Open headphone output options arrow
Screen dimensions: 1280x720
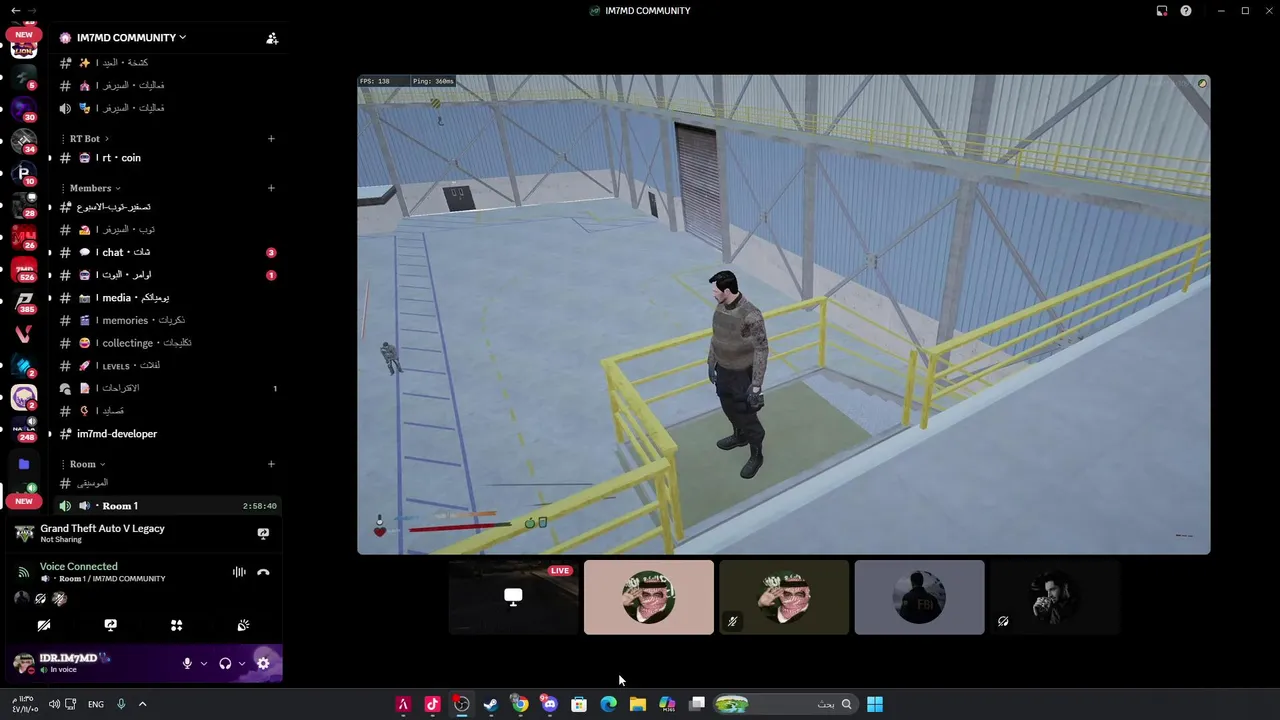(242, 663)
